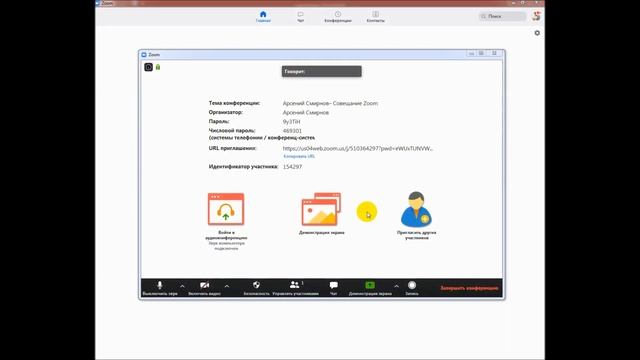
Task: Open the Contacts tab in main window
Action: click(375, 16)
